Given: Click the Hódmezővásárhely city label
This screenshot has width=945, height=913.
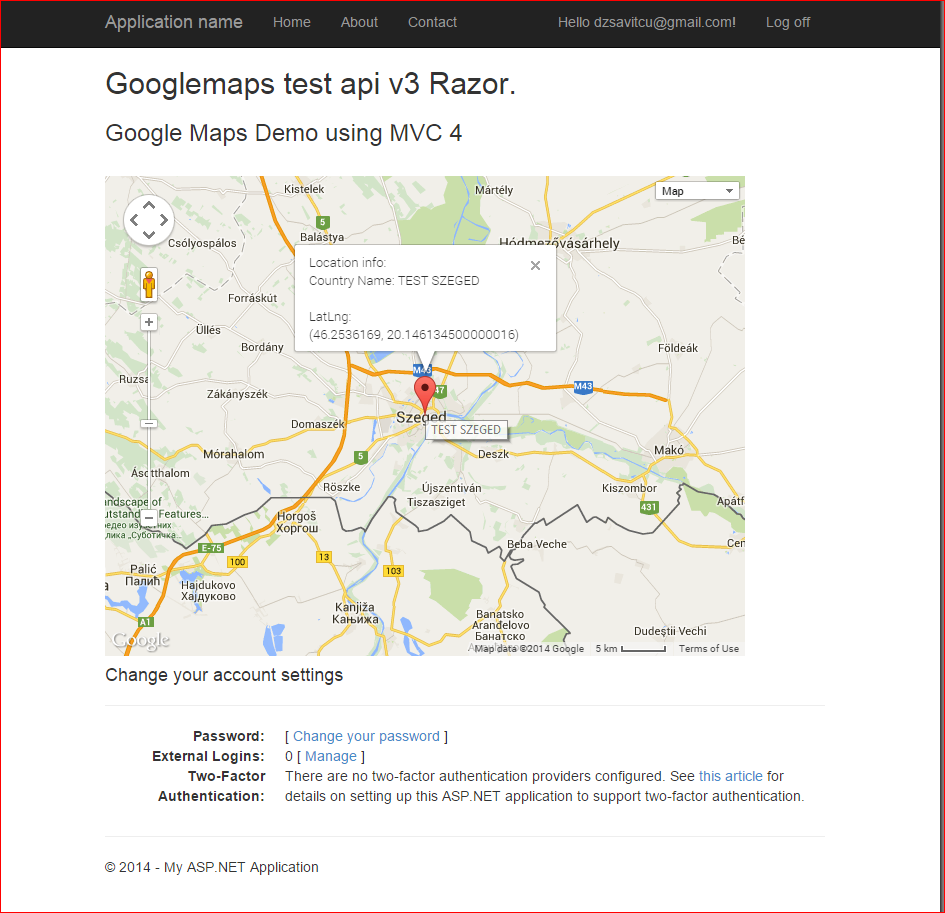Looking at the screenshot, I should coord(559,243).
